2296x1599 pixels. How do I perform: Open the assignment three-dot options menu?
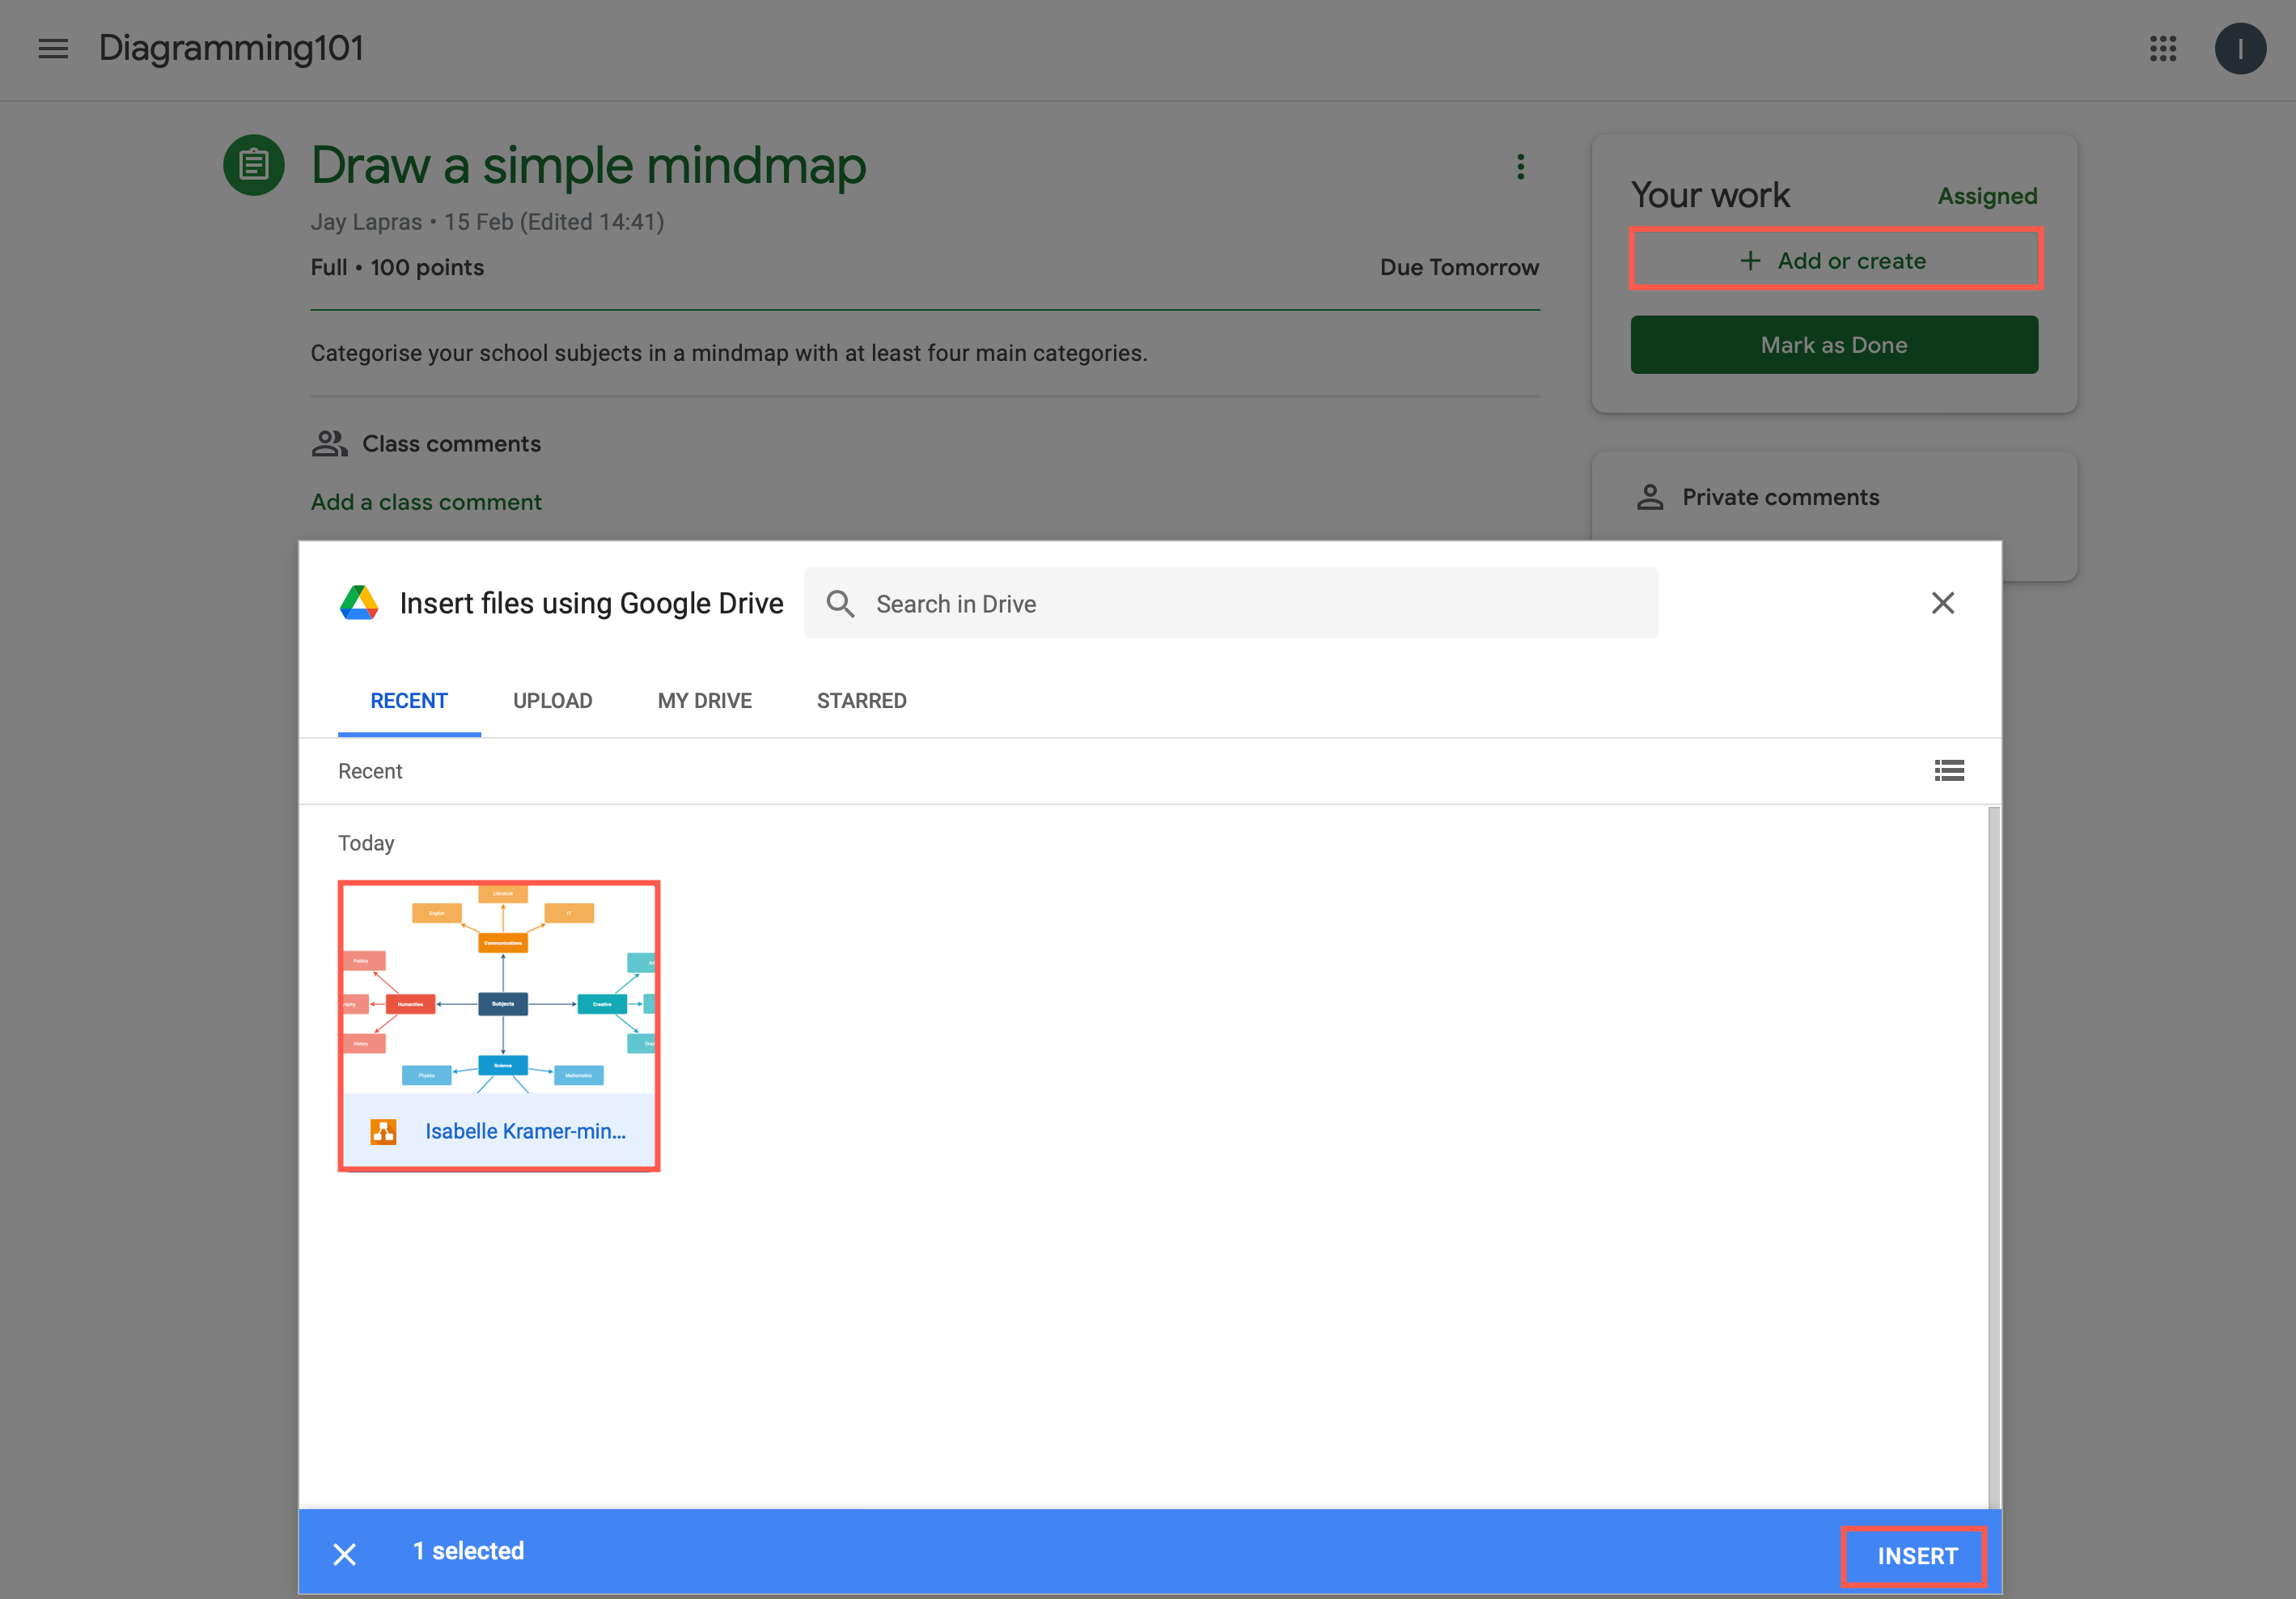click(1520, 166)
